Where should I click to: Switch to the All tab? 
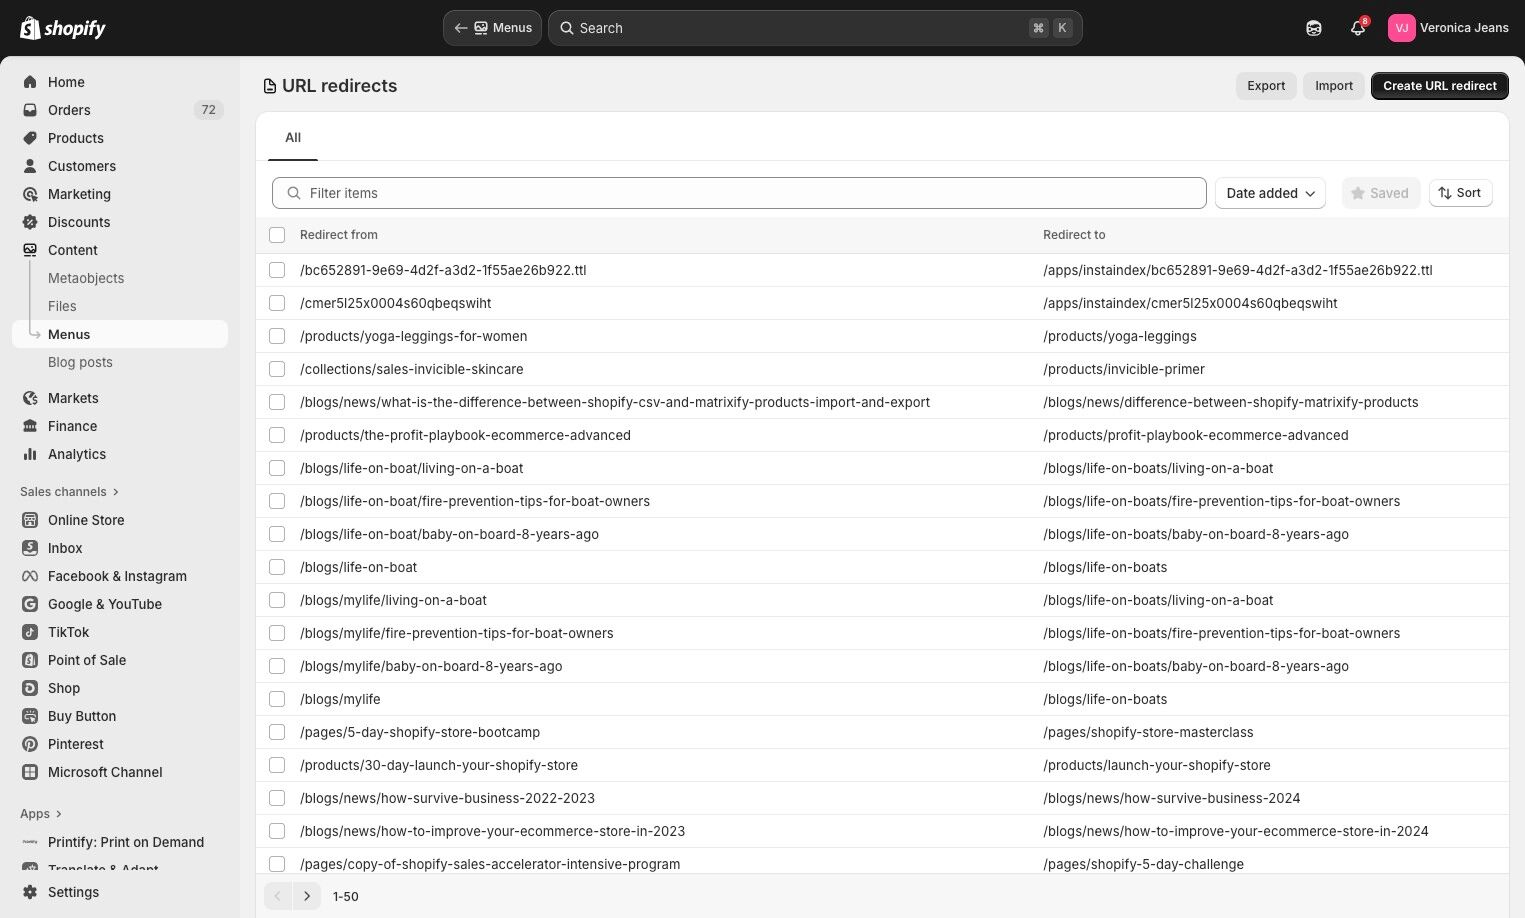click(293, 138)
